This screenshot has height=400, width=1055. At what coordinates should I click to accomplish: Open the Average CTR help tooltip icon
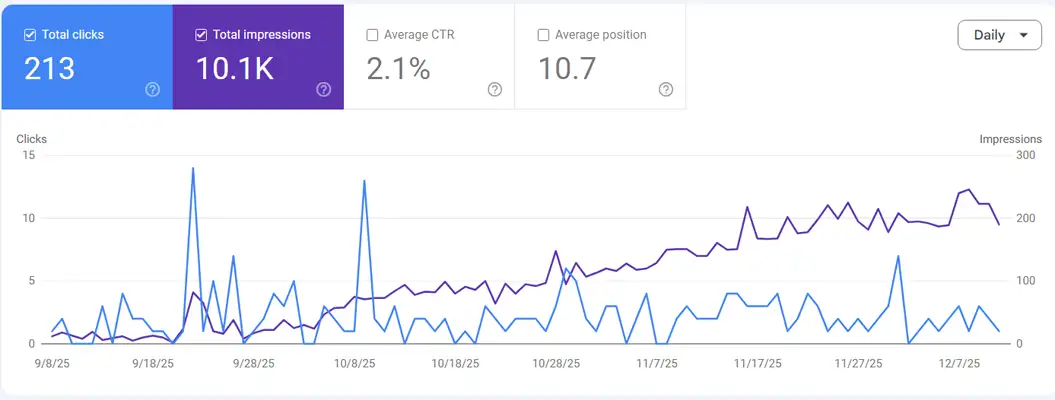pos(495,89)
